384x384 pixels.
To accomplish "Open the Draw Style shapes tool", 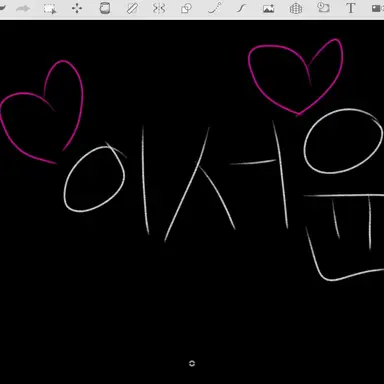I will [186, 8].
